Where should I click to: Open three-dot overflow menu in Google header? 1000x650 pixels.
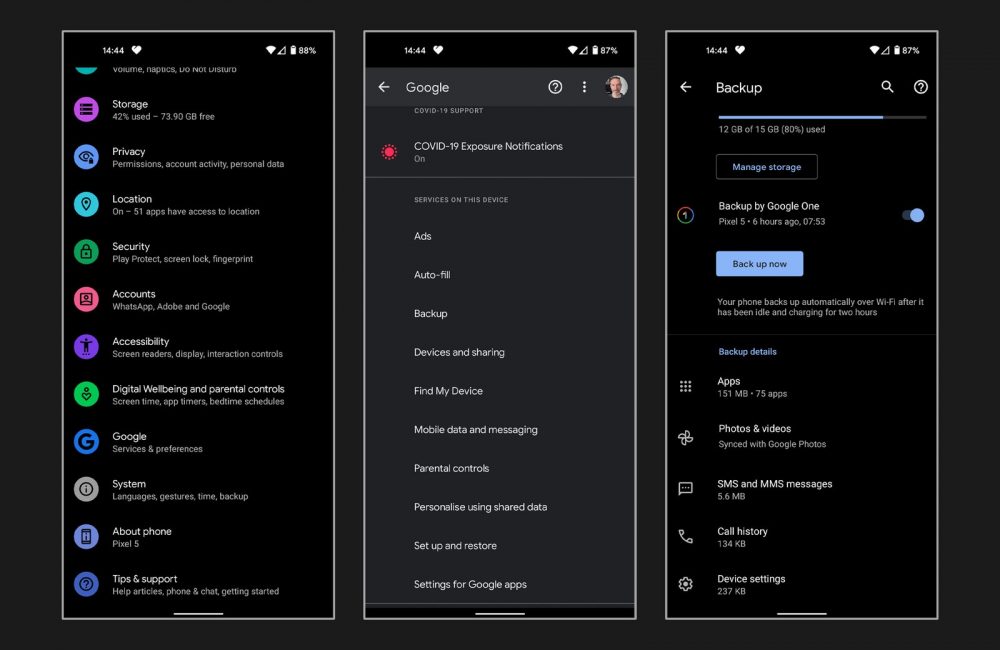[x=585, y=88]
